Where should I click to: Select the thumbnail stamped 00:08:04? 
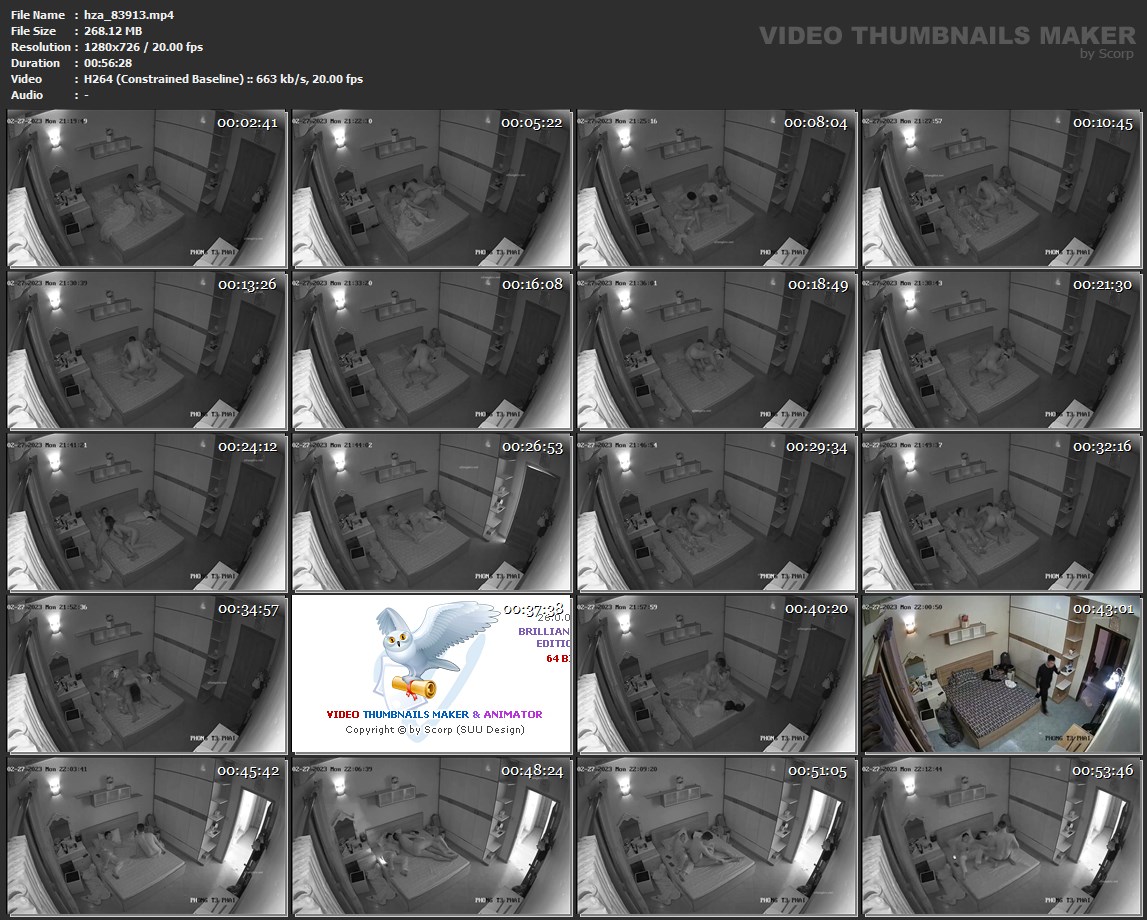click(x=717, y=189)
